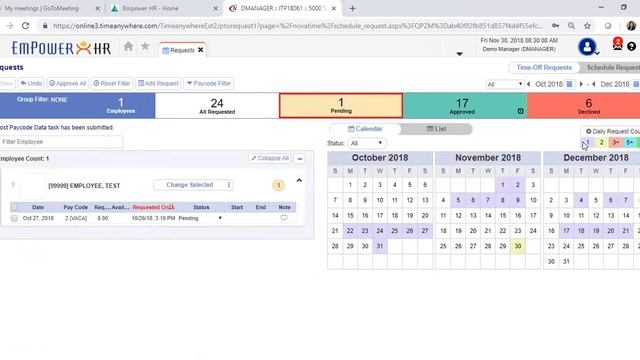640x360 pixels.
Task: Close the Requests tab
Action: pos(200,50)
